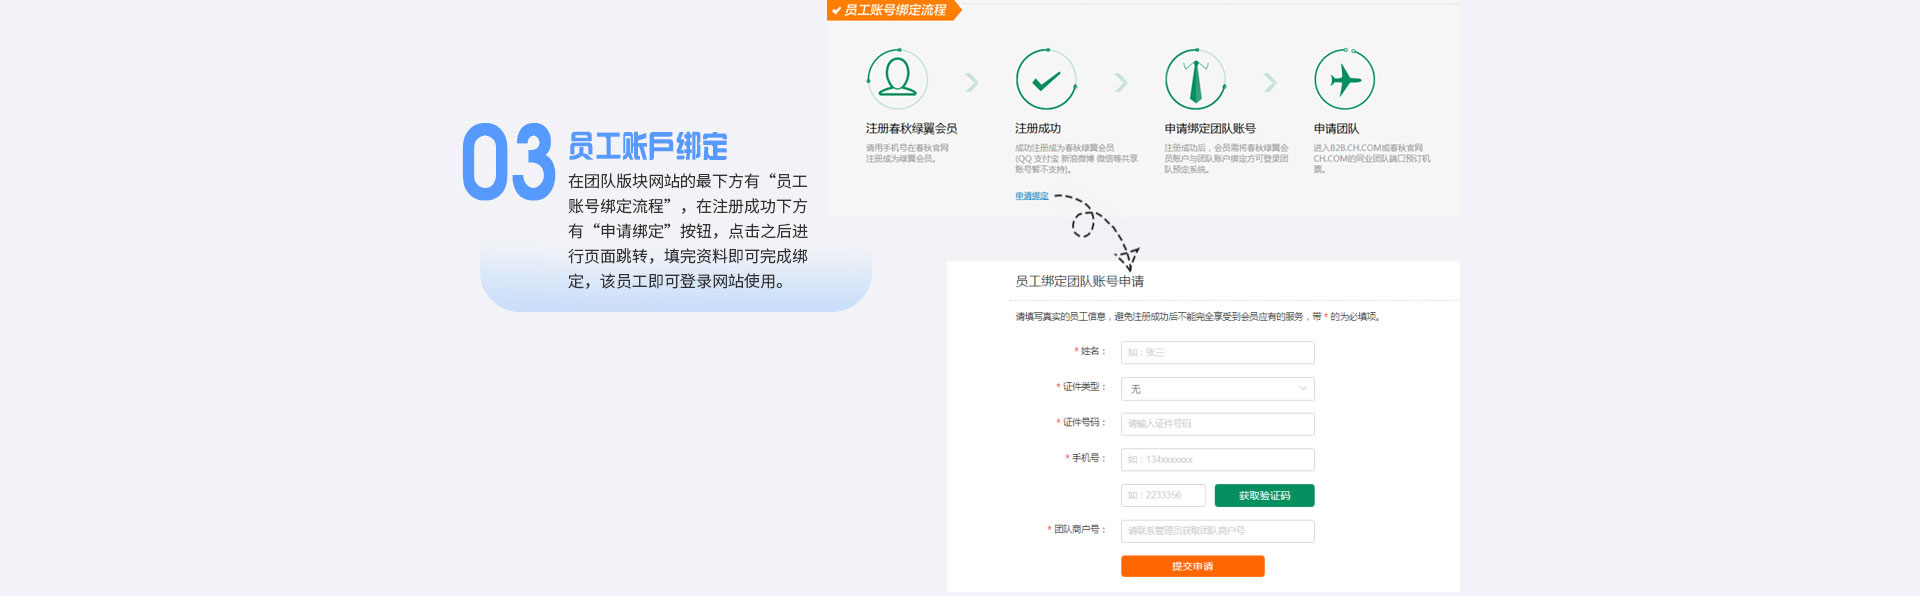Open the 申请绑定 link
Image resolution: width=1920 pixels, height=596 pixels.
(1031, 196)
